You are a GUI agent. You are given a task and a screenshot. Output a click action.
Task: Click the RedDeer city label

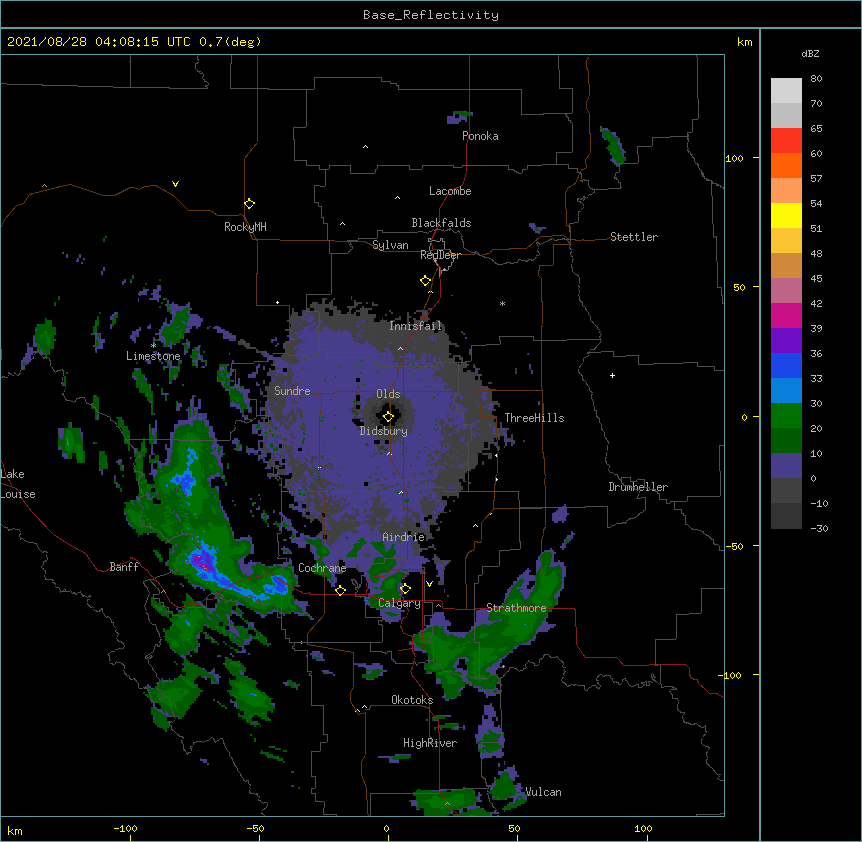[440, 255]
